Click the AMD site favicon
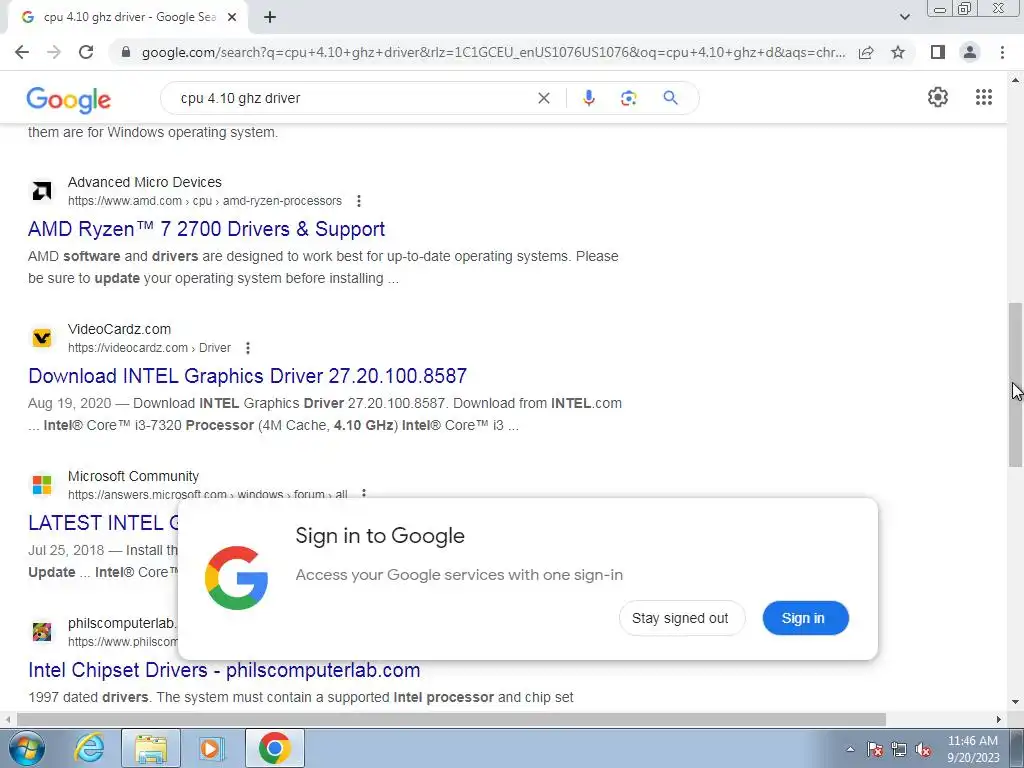 pyautogui.click(x=42, y=191)
